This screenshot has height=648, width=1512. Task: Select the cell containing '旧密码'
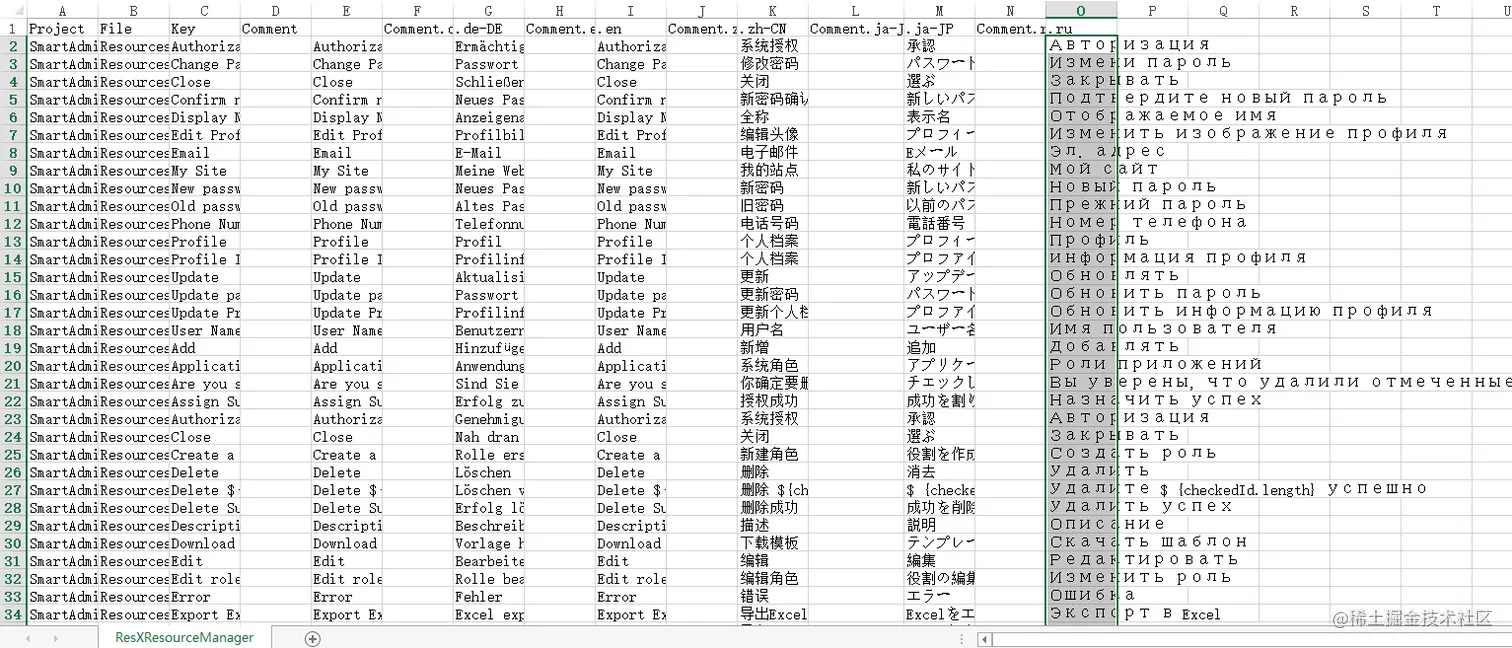pos(773,206)
